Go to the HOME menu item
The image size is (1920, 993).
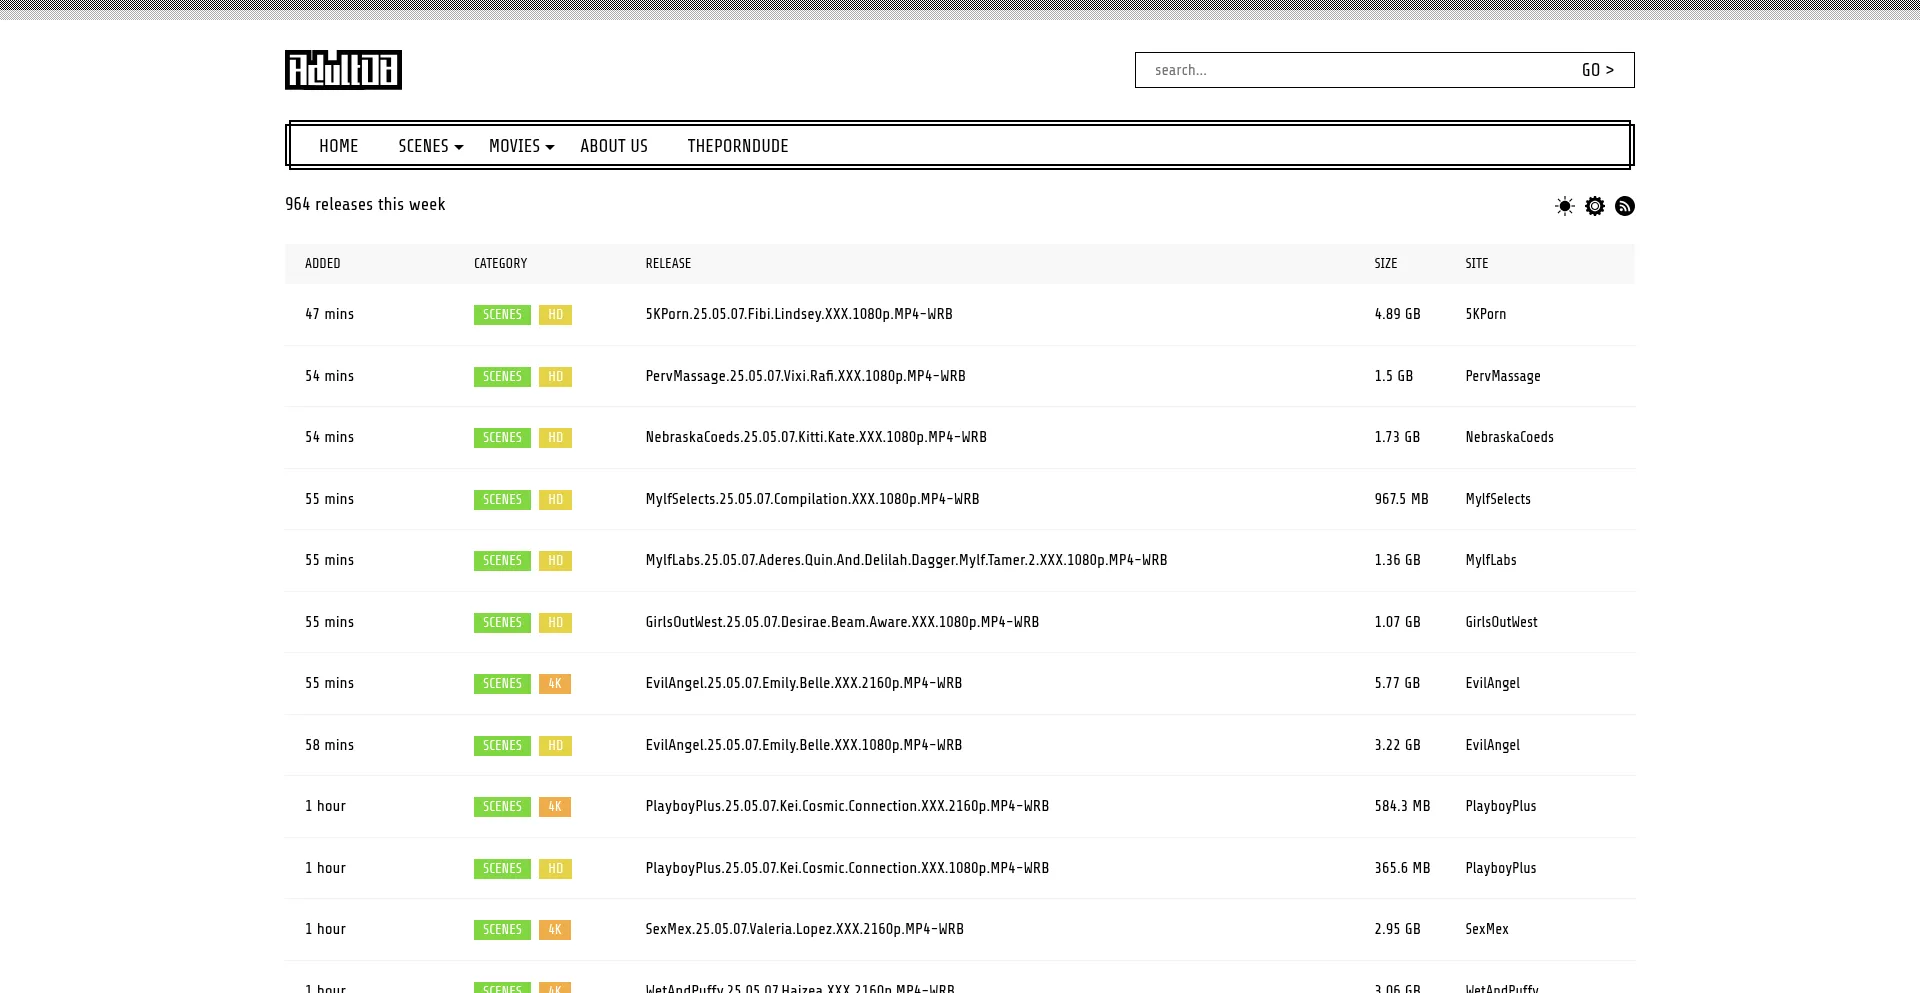[x=338, y=146]
